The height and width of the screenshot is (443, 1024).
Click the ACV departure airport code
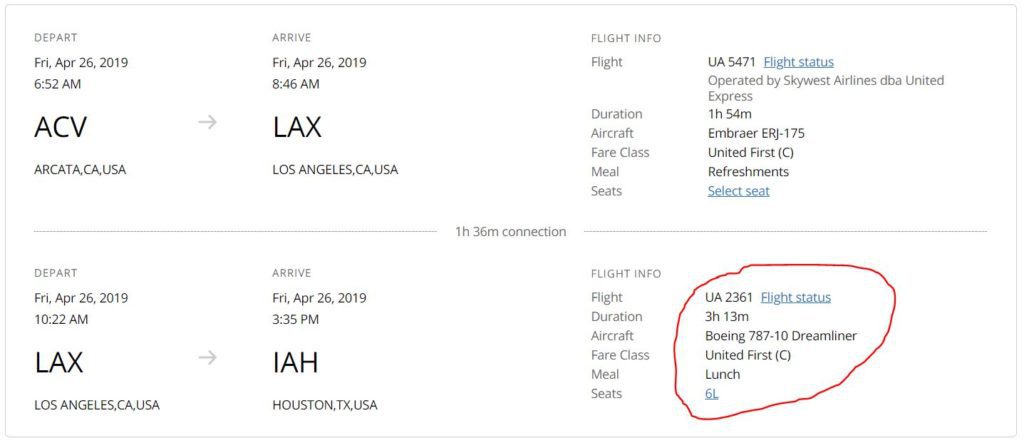(61, 128)
